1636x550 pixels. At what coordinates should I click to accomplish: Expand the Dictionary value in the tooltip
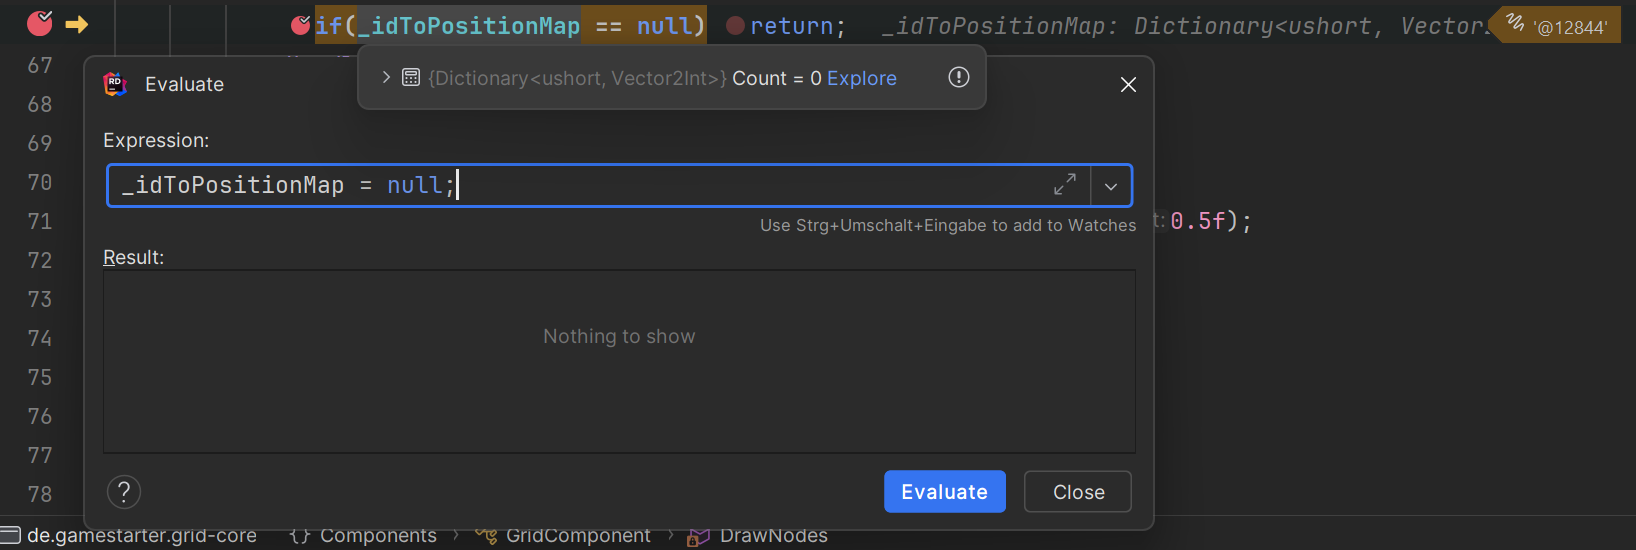coord(386,77)
